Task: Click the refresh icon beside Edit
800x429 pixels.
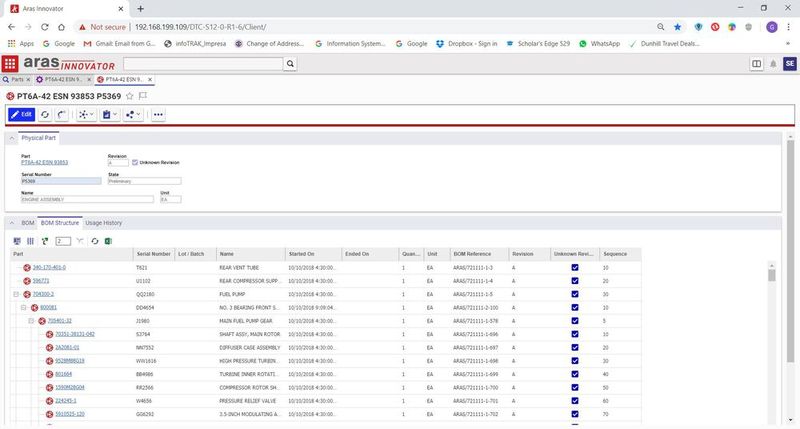Action: [x=46, y=115]
